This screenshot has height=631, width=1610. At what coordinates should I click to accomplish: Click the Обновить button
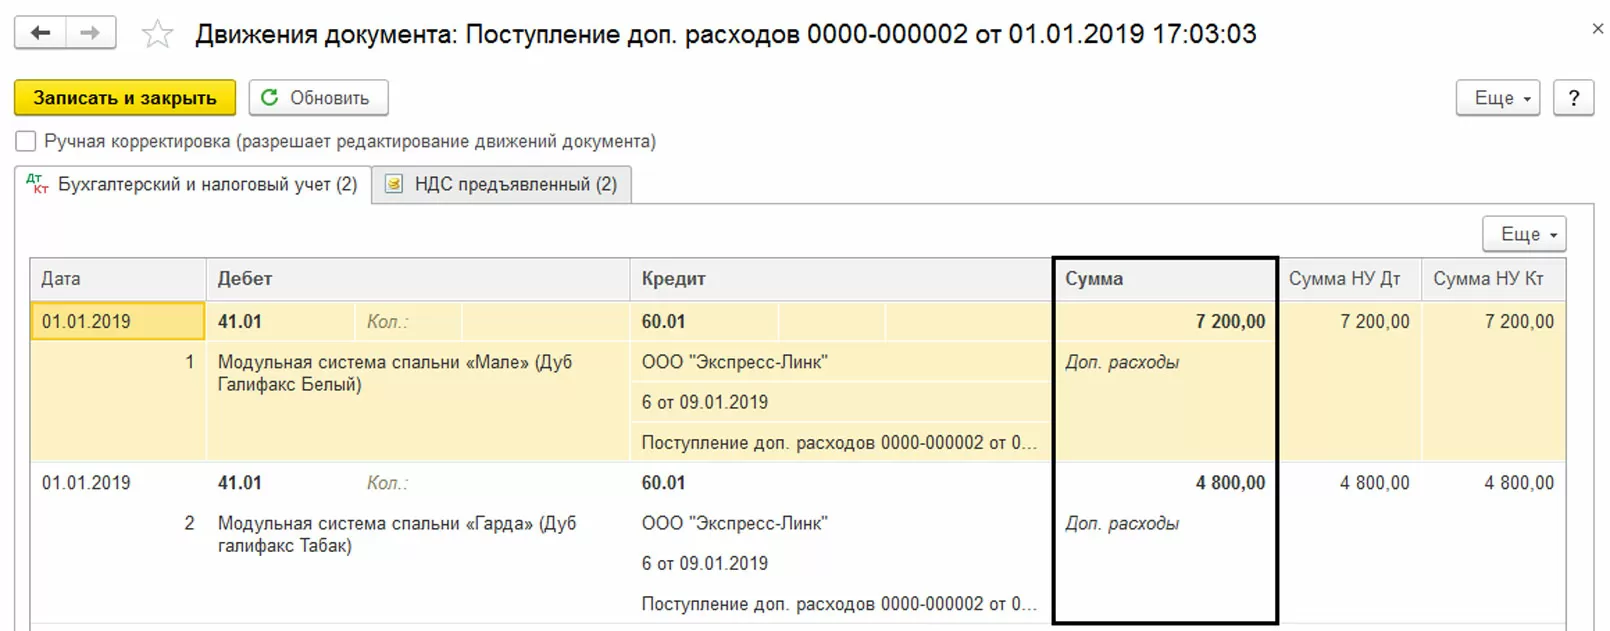318,98
